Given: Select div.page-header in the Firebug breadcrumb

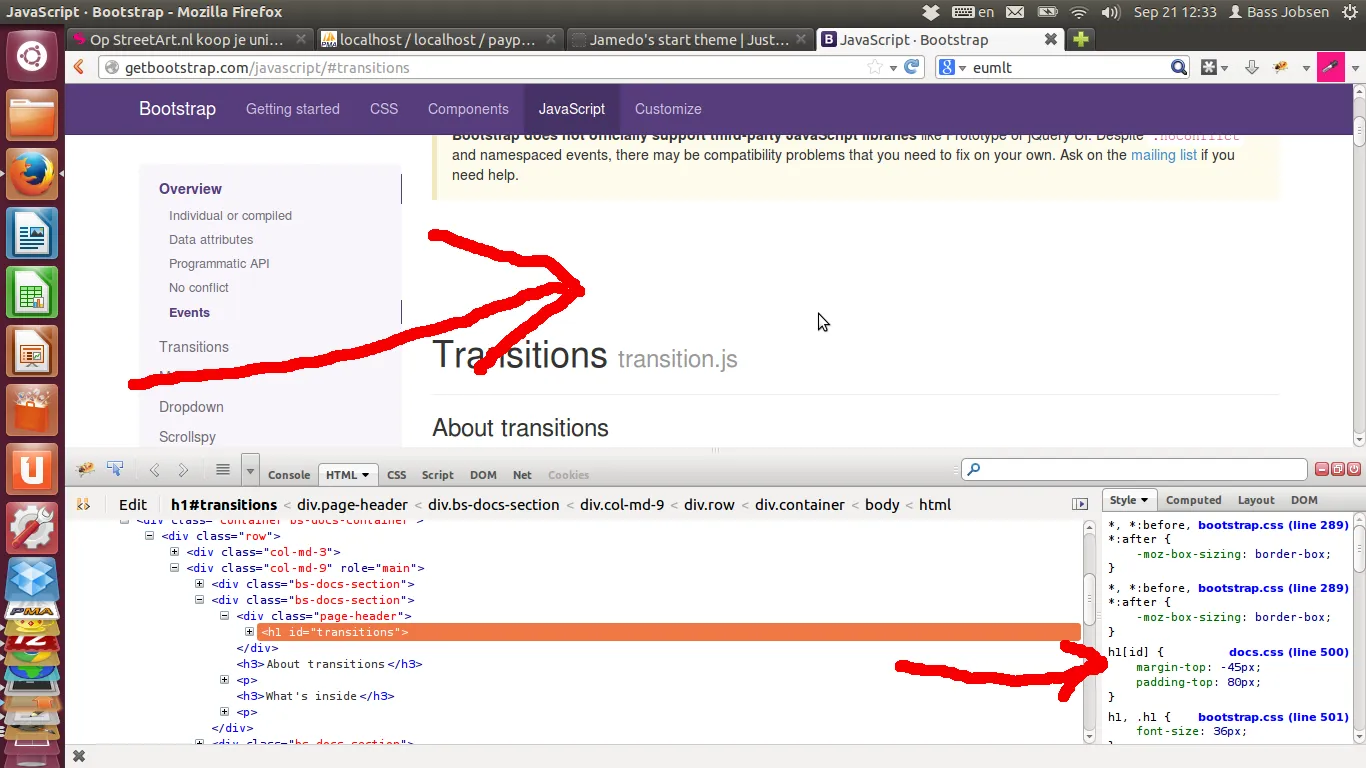Looking at the screenshot, I should coord(352,505).
